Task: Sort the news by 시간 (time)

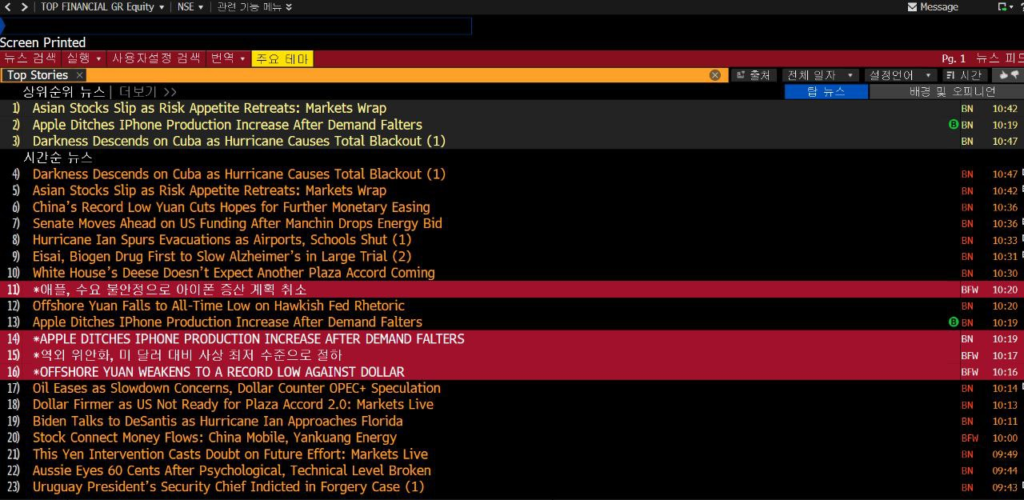Action: point(965,75)
